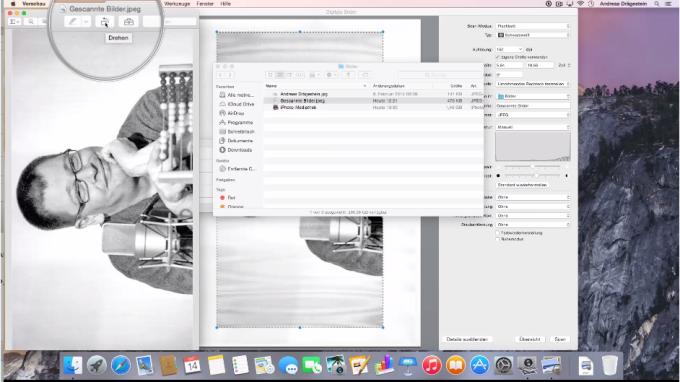The height and width of the screenshot is (382, 680).
Task: Toggle the Schwarzweiß-related checkbox at bottom of options
Action: click(498, 239)
